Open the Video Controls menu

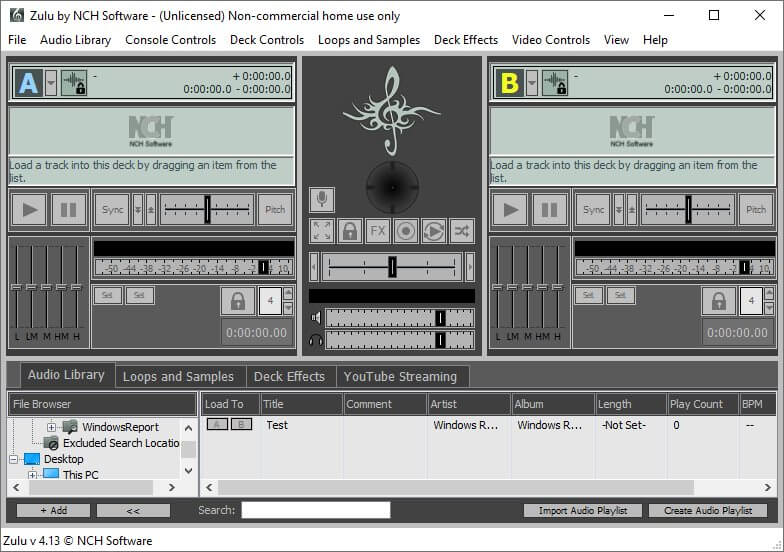click(550, 40)
